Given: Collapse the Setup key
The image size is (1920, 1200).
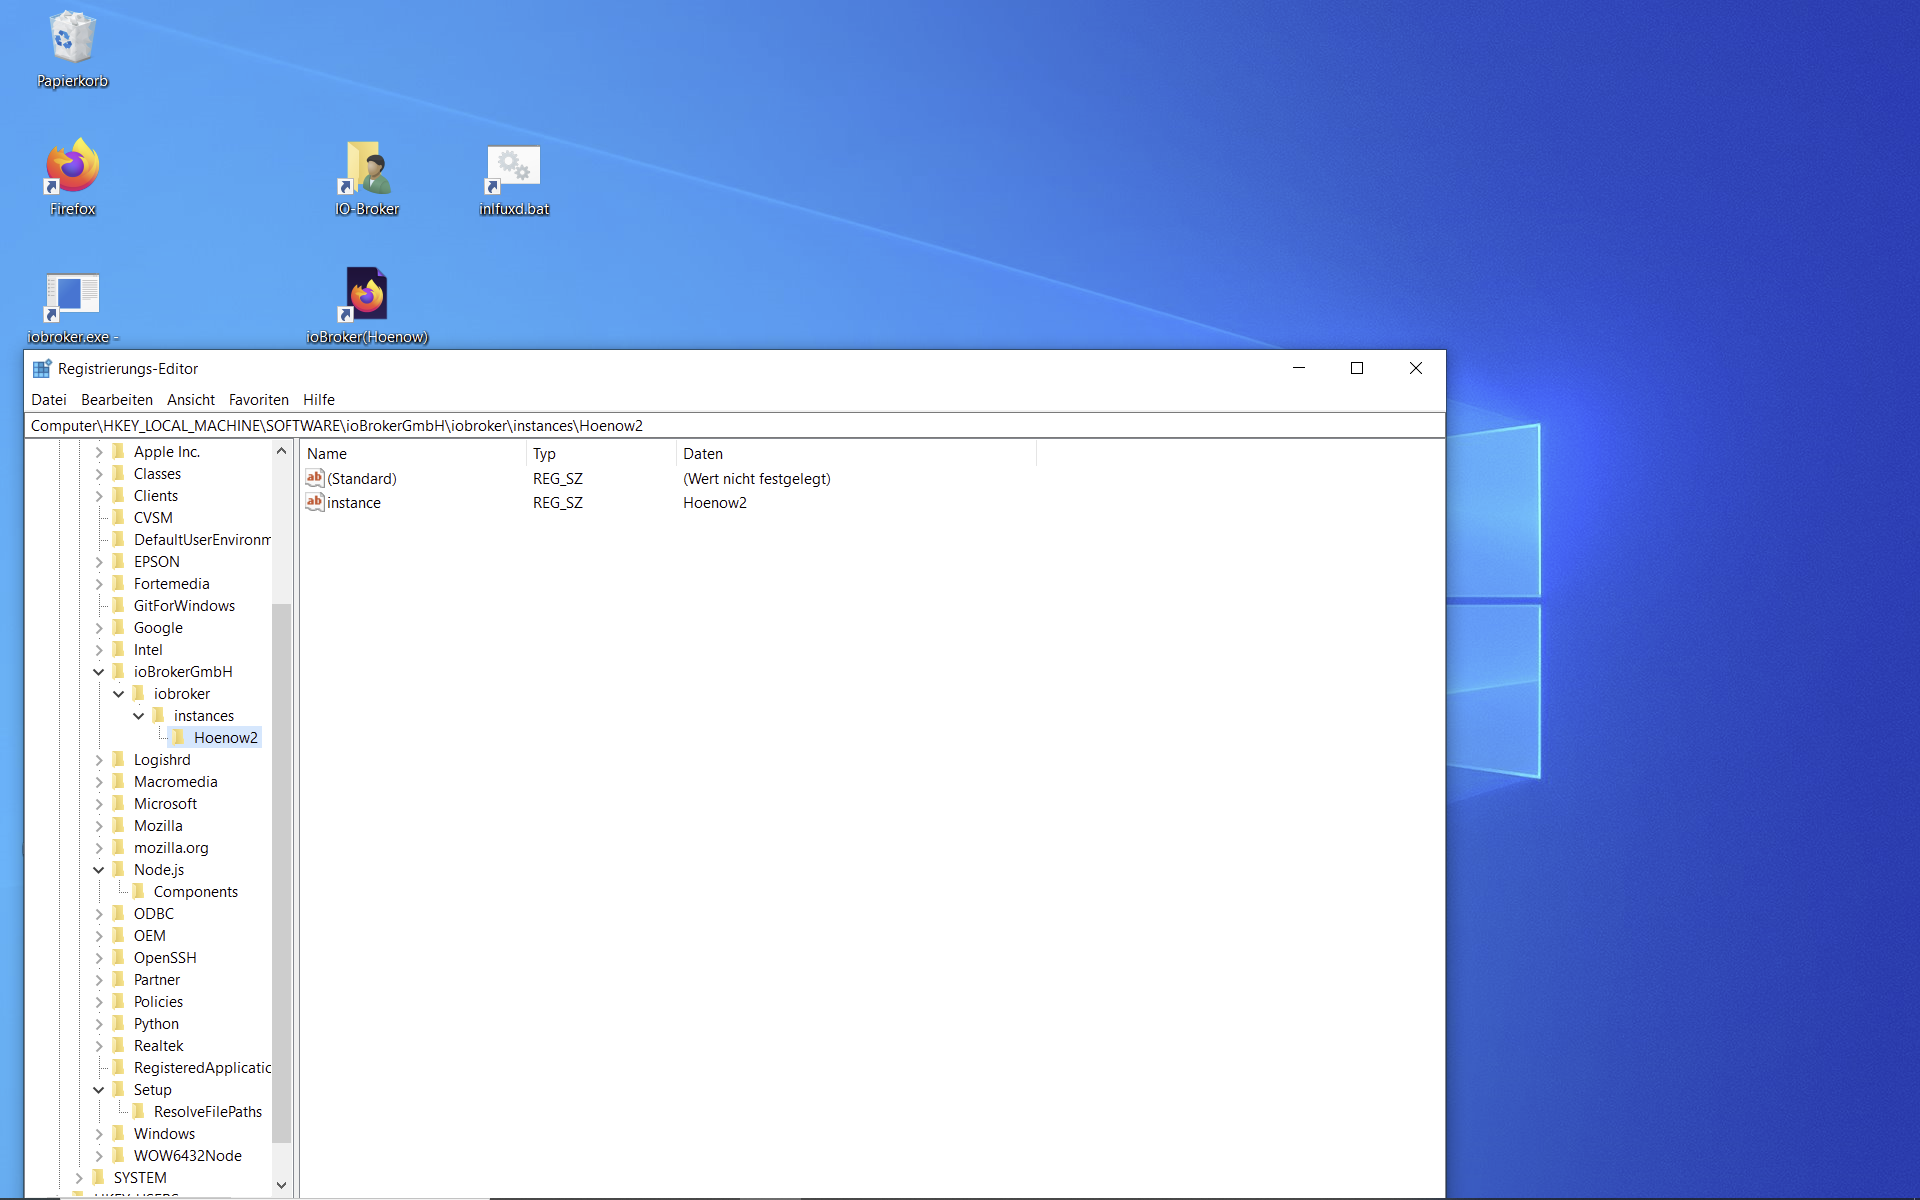Looking at the screenshot, I should coord(99,1090).
